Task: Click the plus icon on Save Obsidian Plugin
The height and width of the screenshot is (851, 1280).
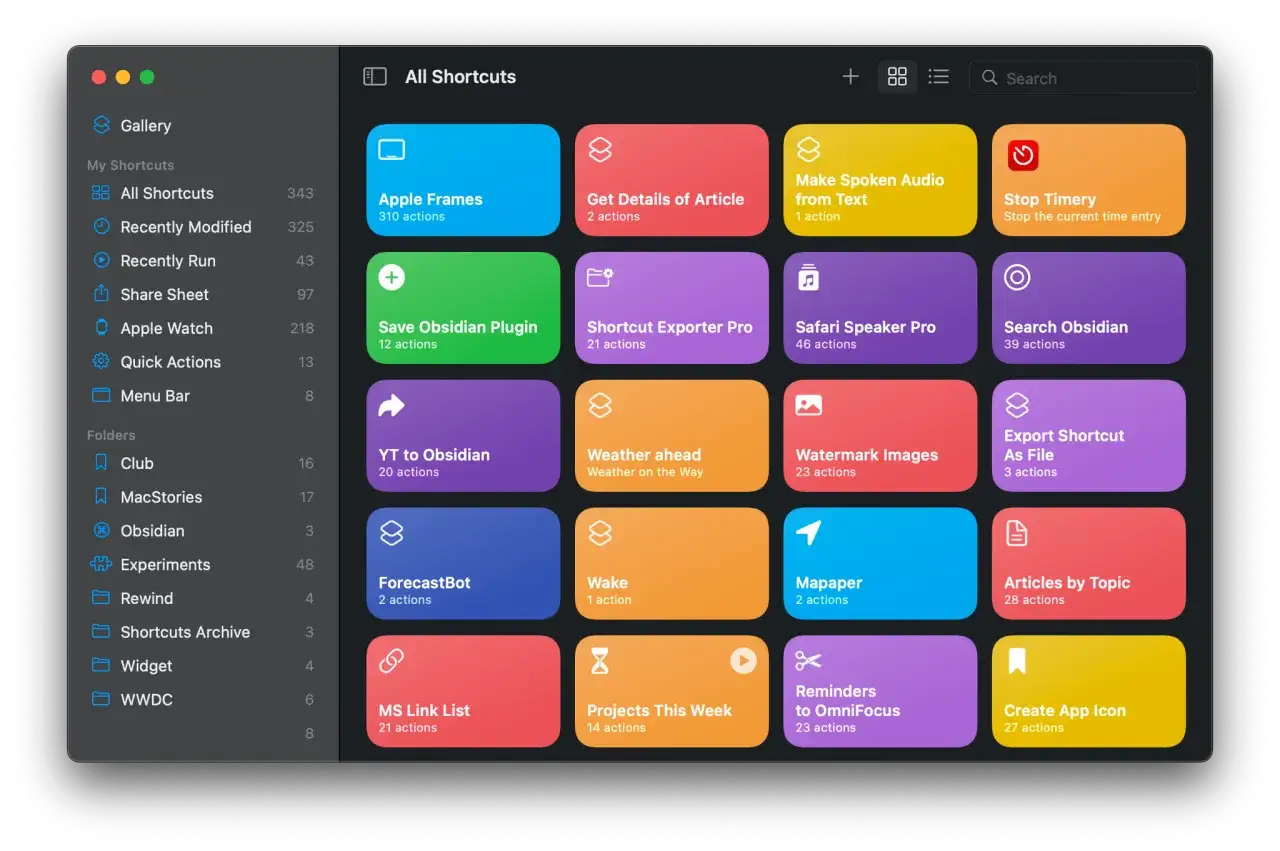Action: coord(392,278)
